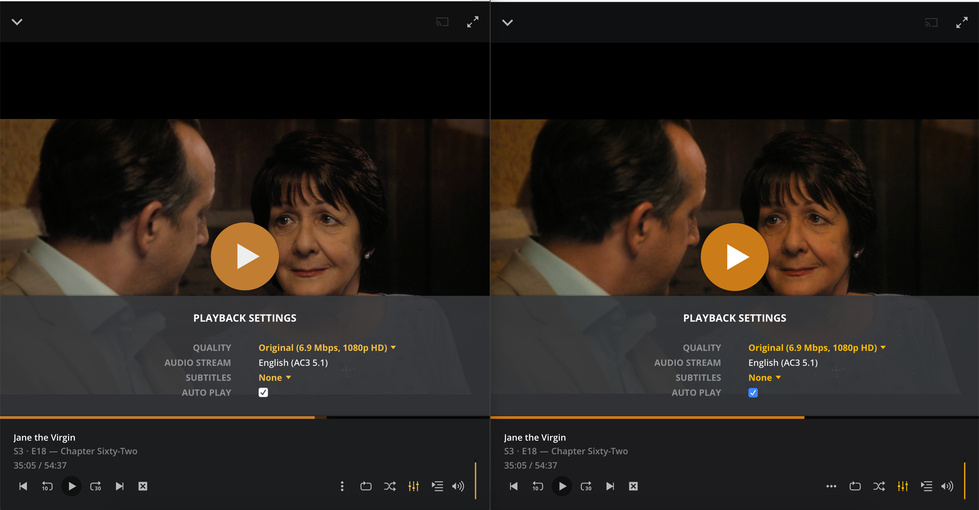Skip to previous item in left player

point(23,486)
